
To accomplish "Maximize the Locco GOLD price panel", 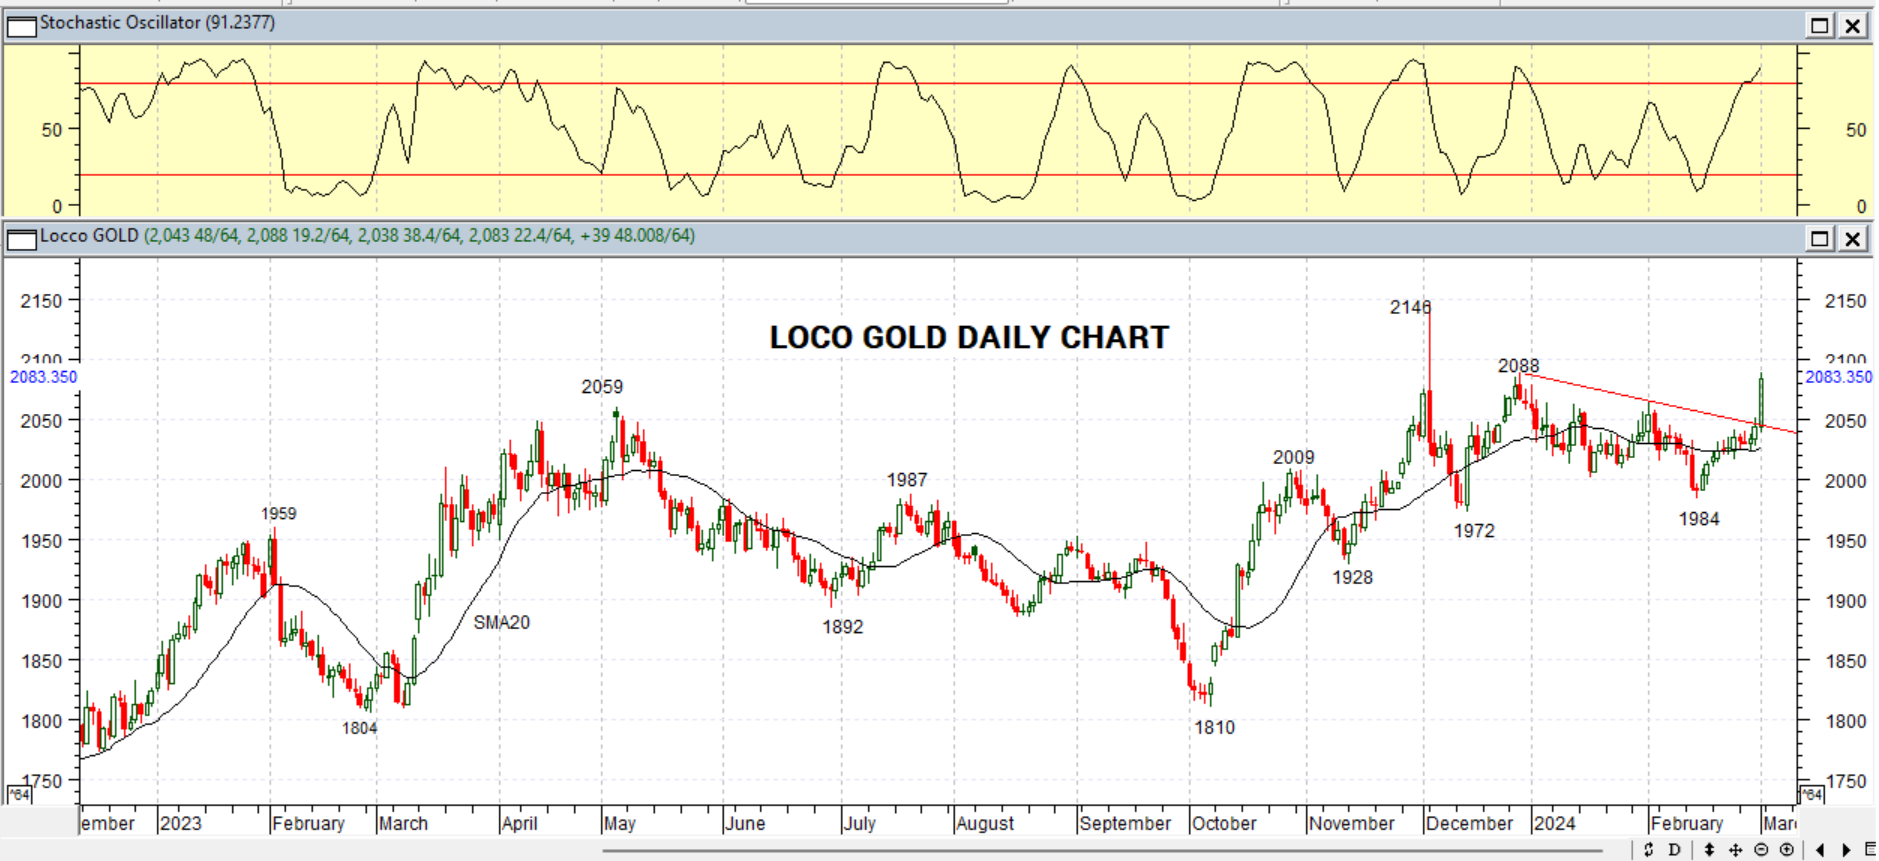I will click(x=1820, y=238).
